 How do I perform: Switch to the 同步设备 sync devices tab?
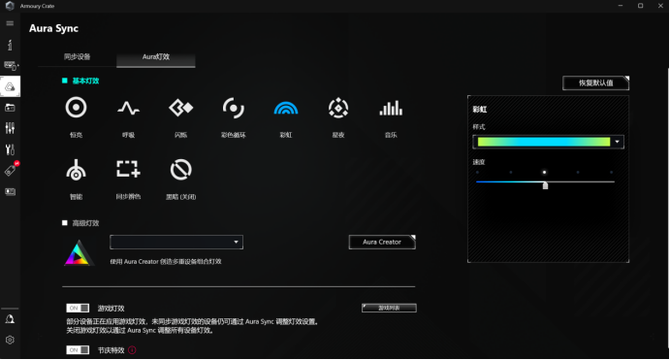coord(77,57)
